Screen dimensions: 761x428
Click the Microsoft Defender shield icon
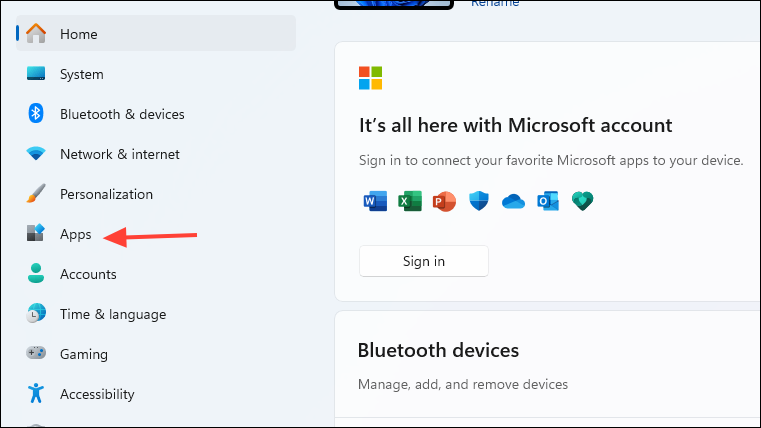tap(479, 201)
